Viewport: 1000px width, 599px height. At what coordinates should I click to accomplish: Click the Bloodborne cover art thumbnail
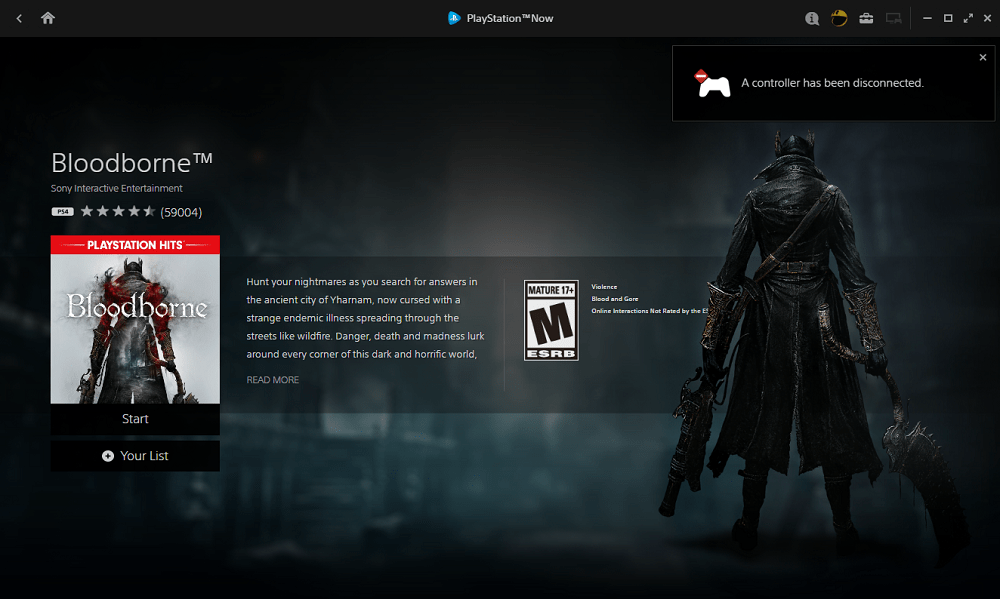click(x=135, y=320)
